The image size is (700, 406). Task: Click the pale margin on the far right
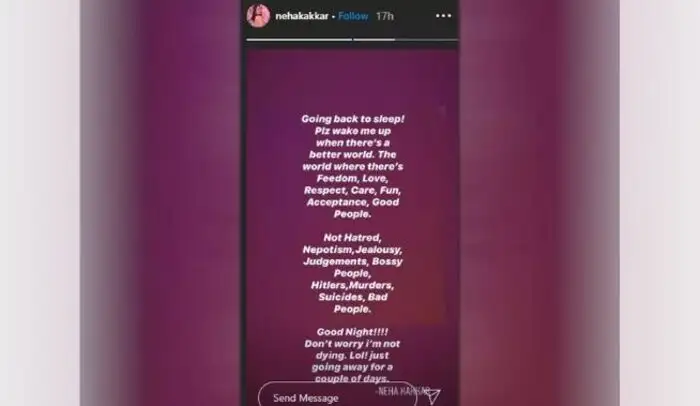click(x=660, y=203)
